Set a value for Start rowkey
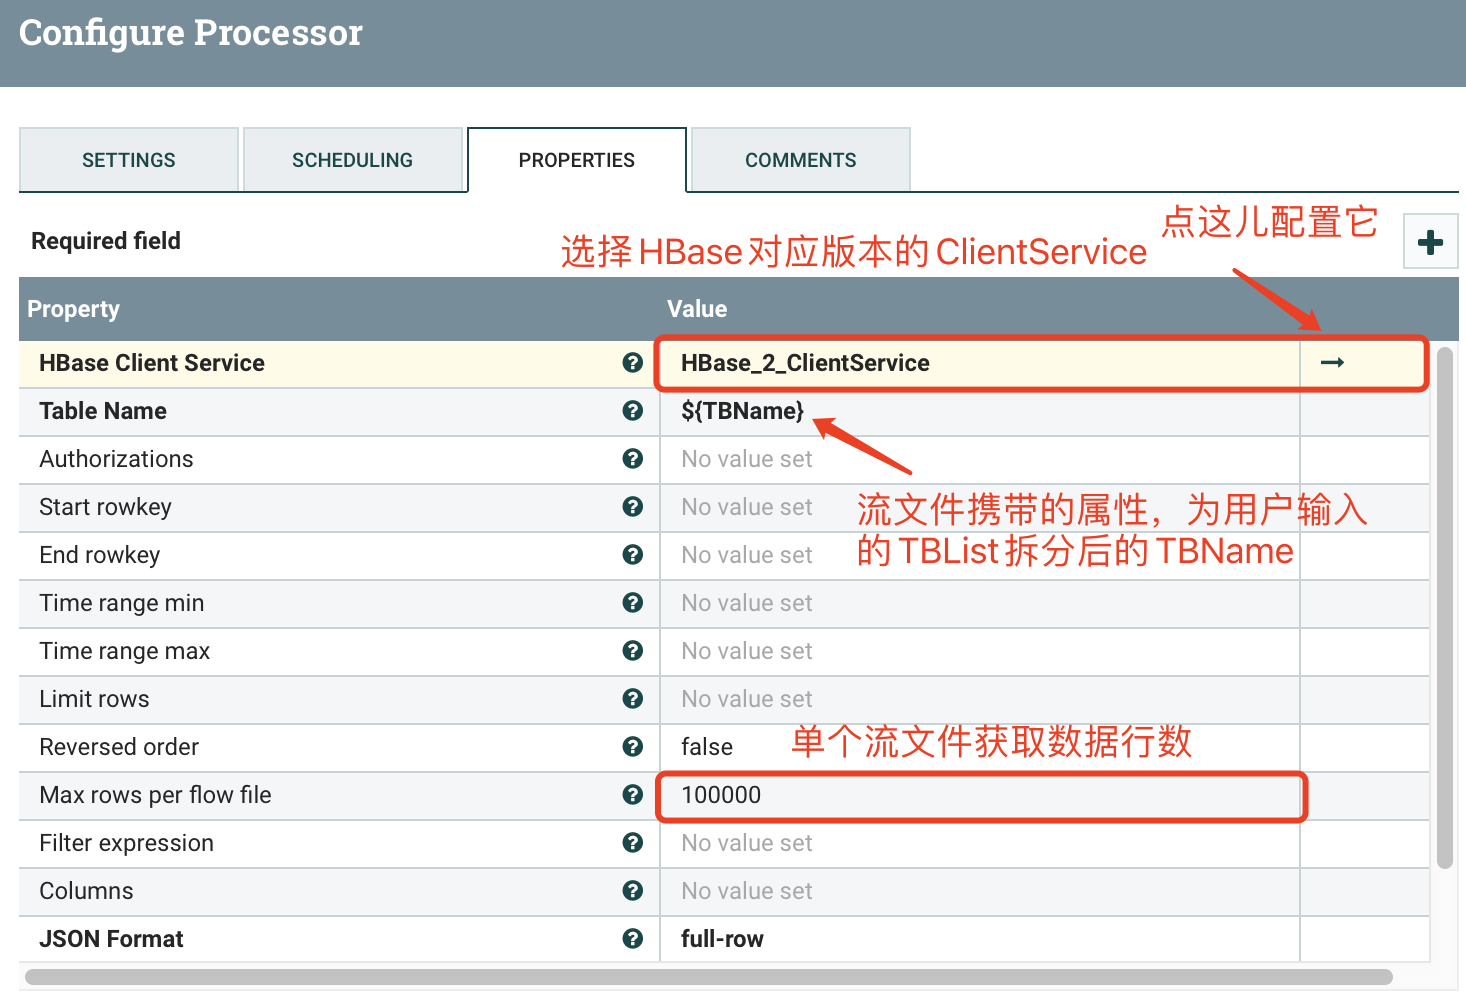 pyautogui.click(x=980, y=507)
